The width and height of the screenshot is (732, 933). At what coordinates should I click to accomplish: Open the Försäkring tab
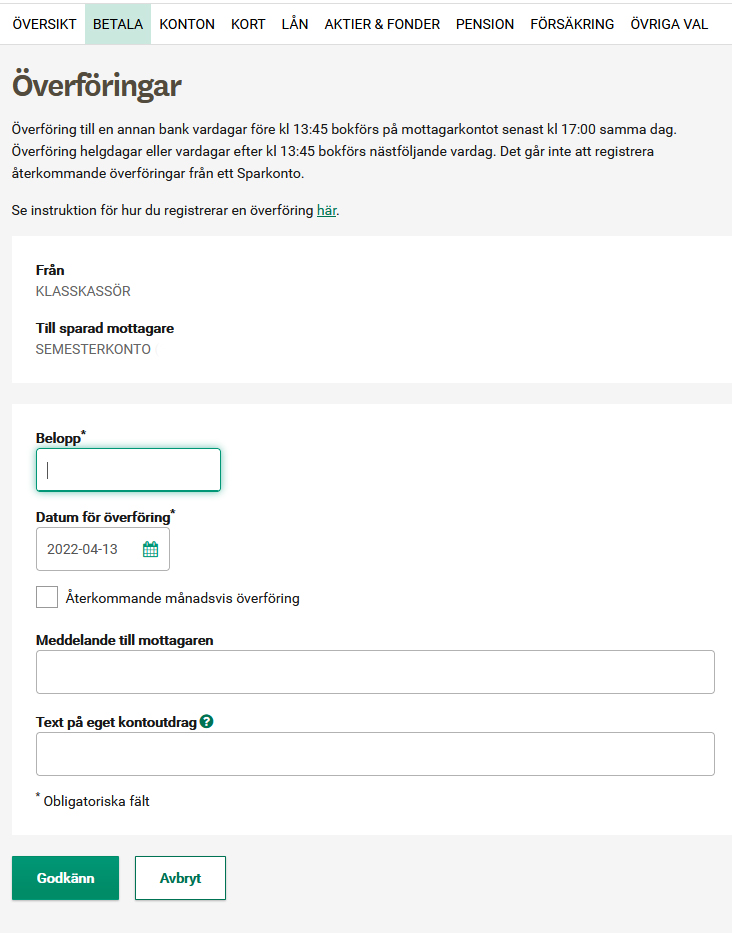pyautogui.click(x=573, y=24)
